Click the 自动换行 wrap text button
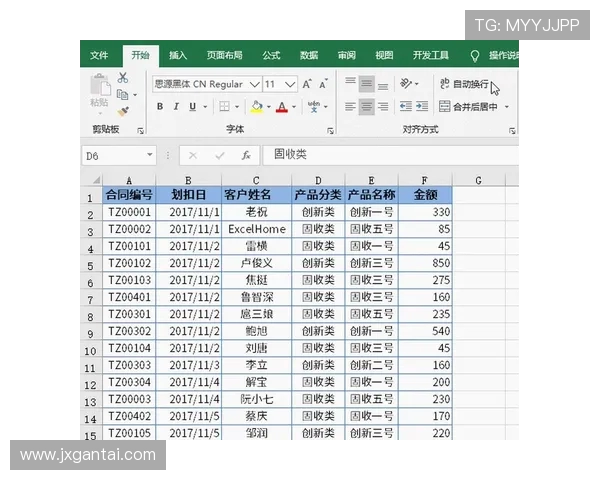This screenshot has width=600, height=480. point(464,85)
